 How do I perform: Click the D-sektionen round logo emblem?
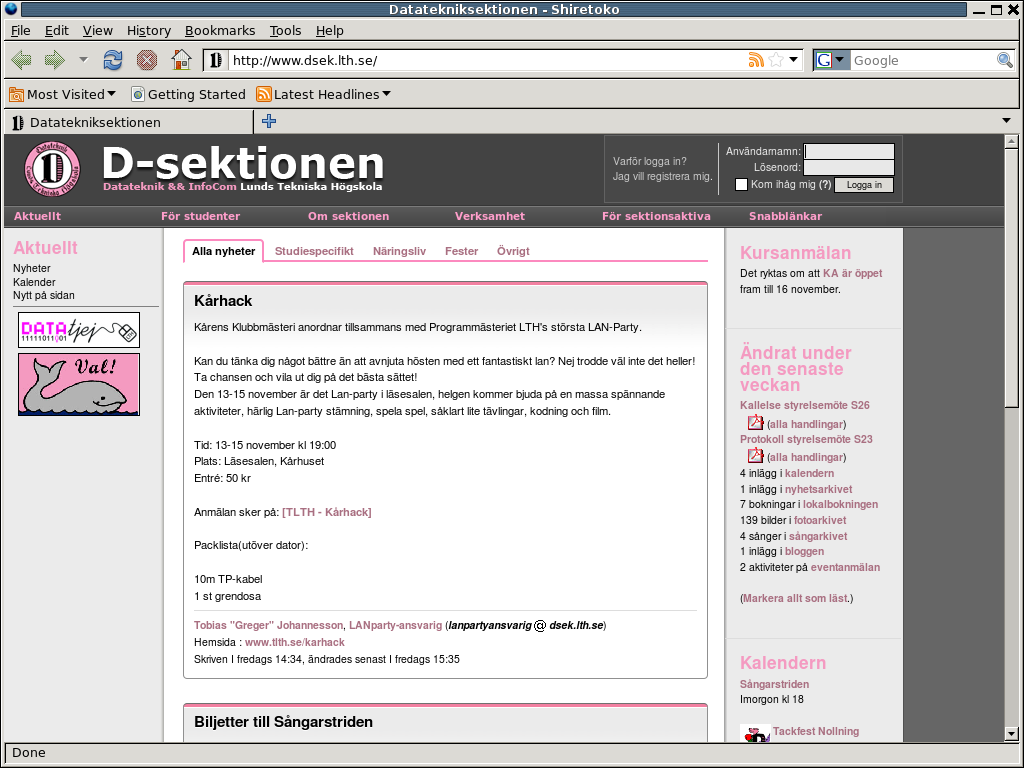(x=52, y=169)
